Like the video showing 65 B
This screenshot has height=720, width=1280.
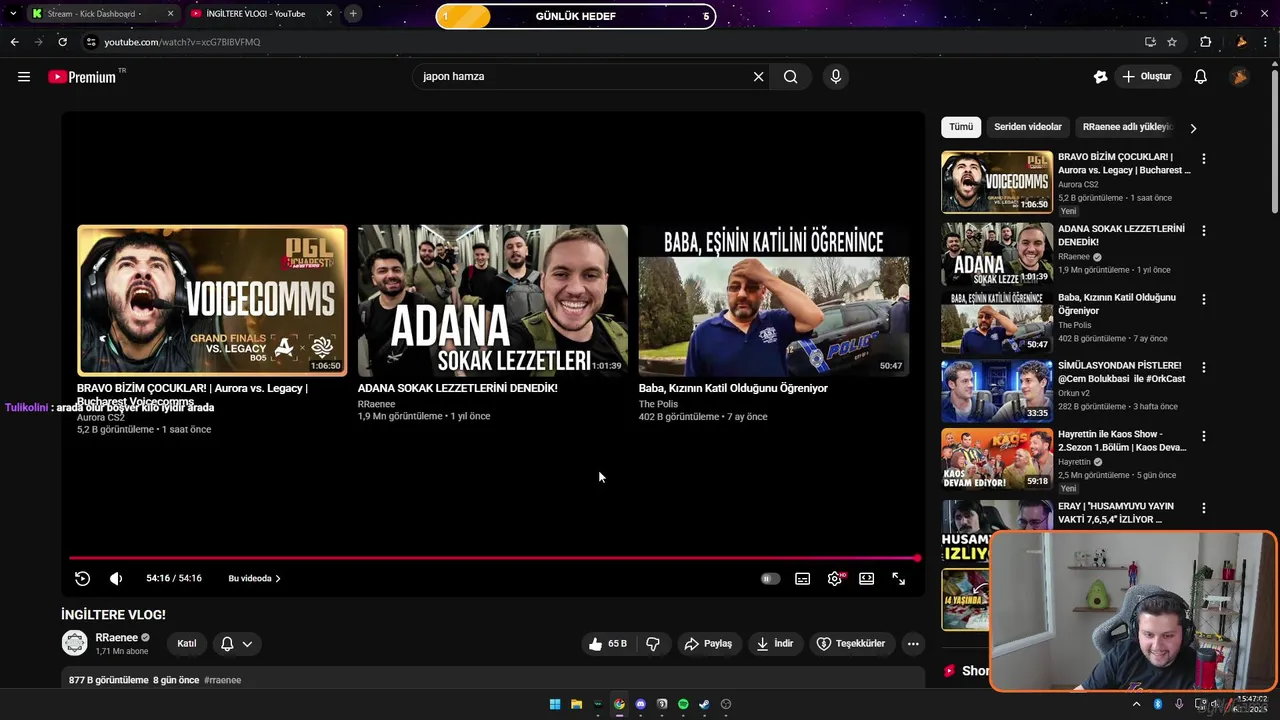[608, 644]
